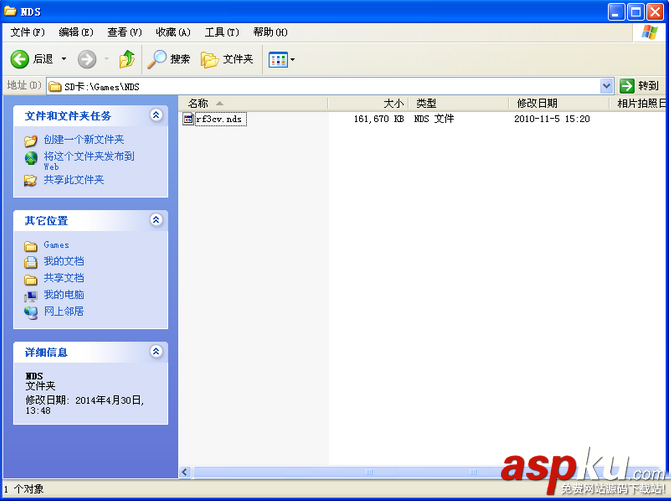Open 我的文档 link

(64, 261)
